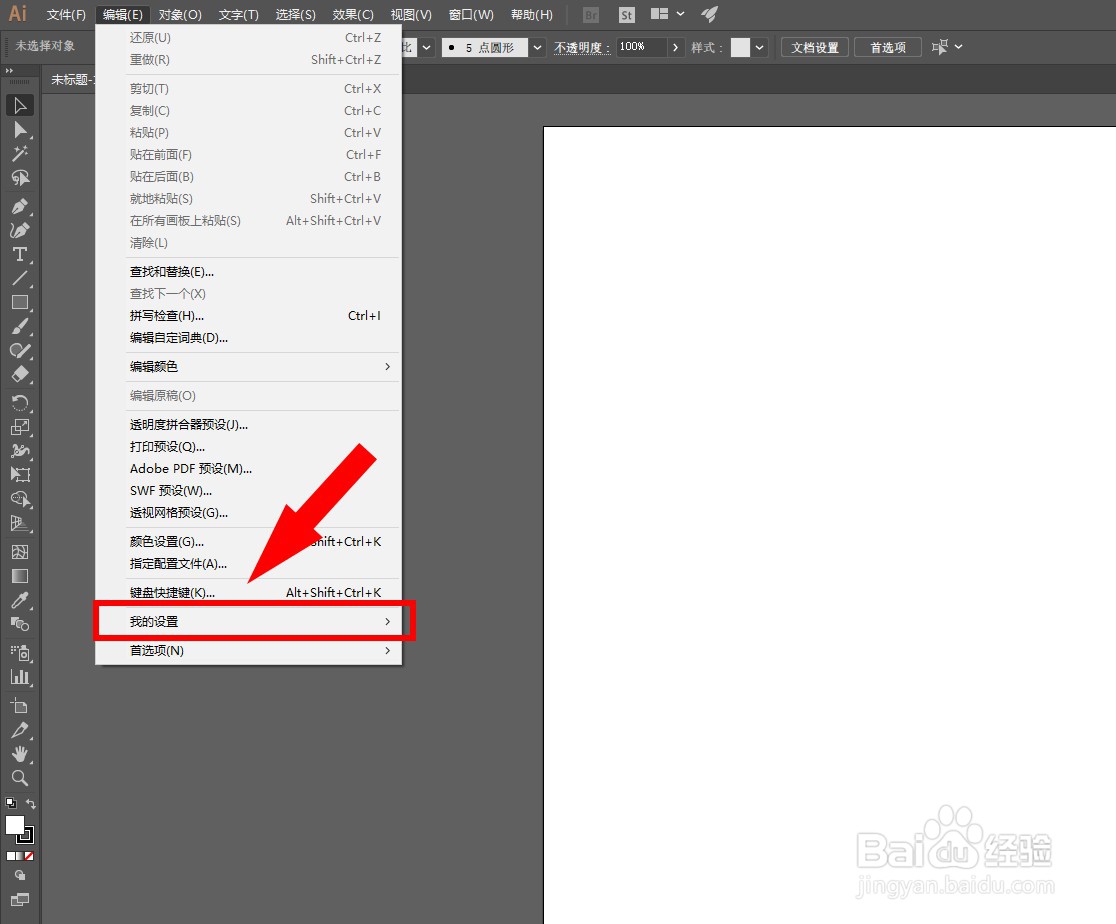Open the 对象(O) menu
The height and width of the screenshot is (924, 1116).
180,14
